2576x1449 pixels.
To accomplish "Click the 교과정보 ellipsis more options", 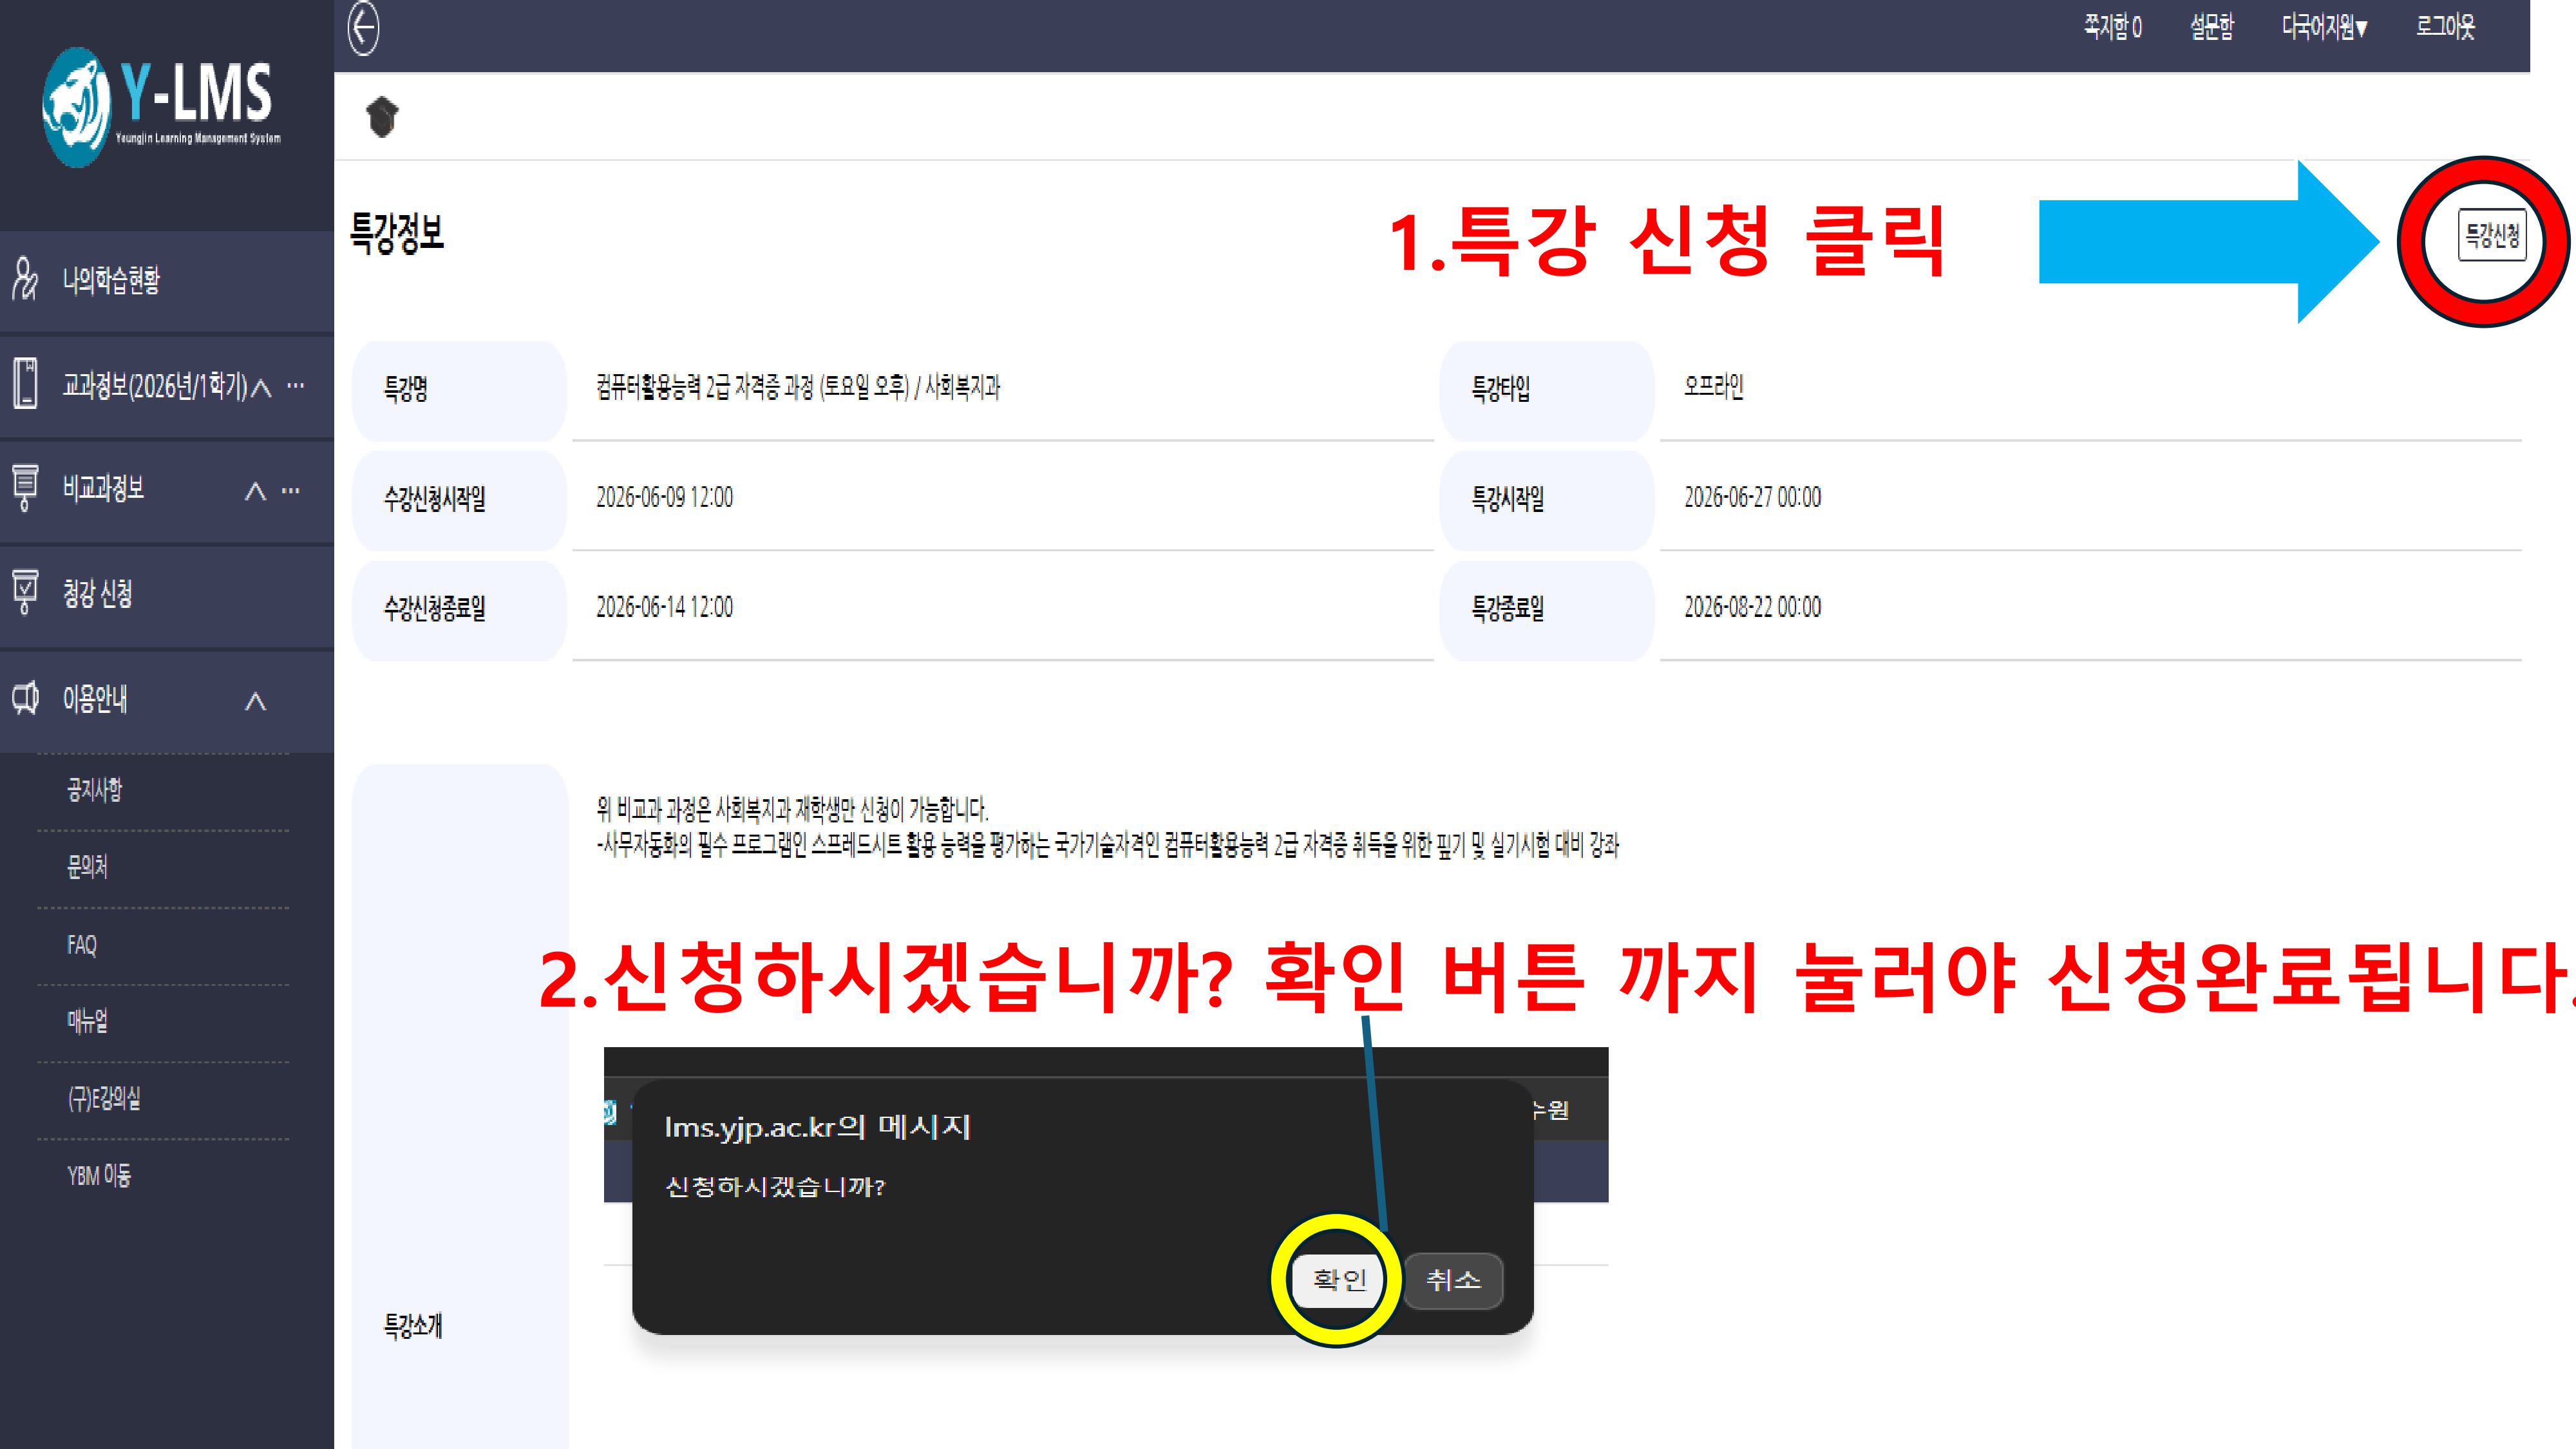I will click(296, 385).
